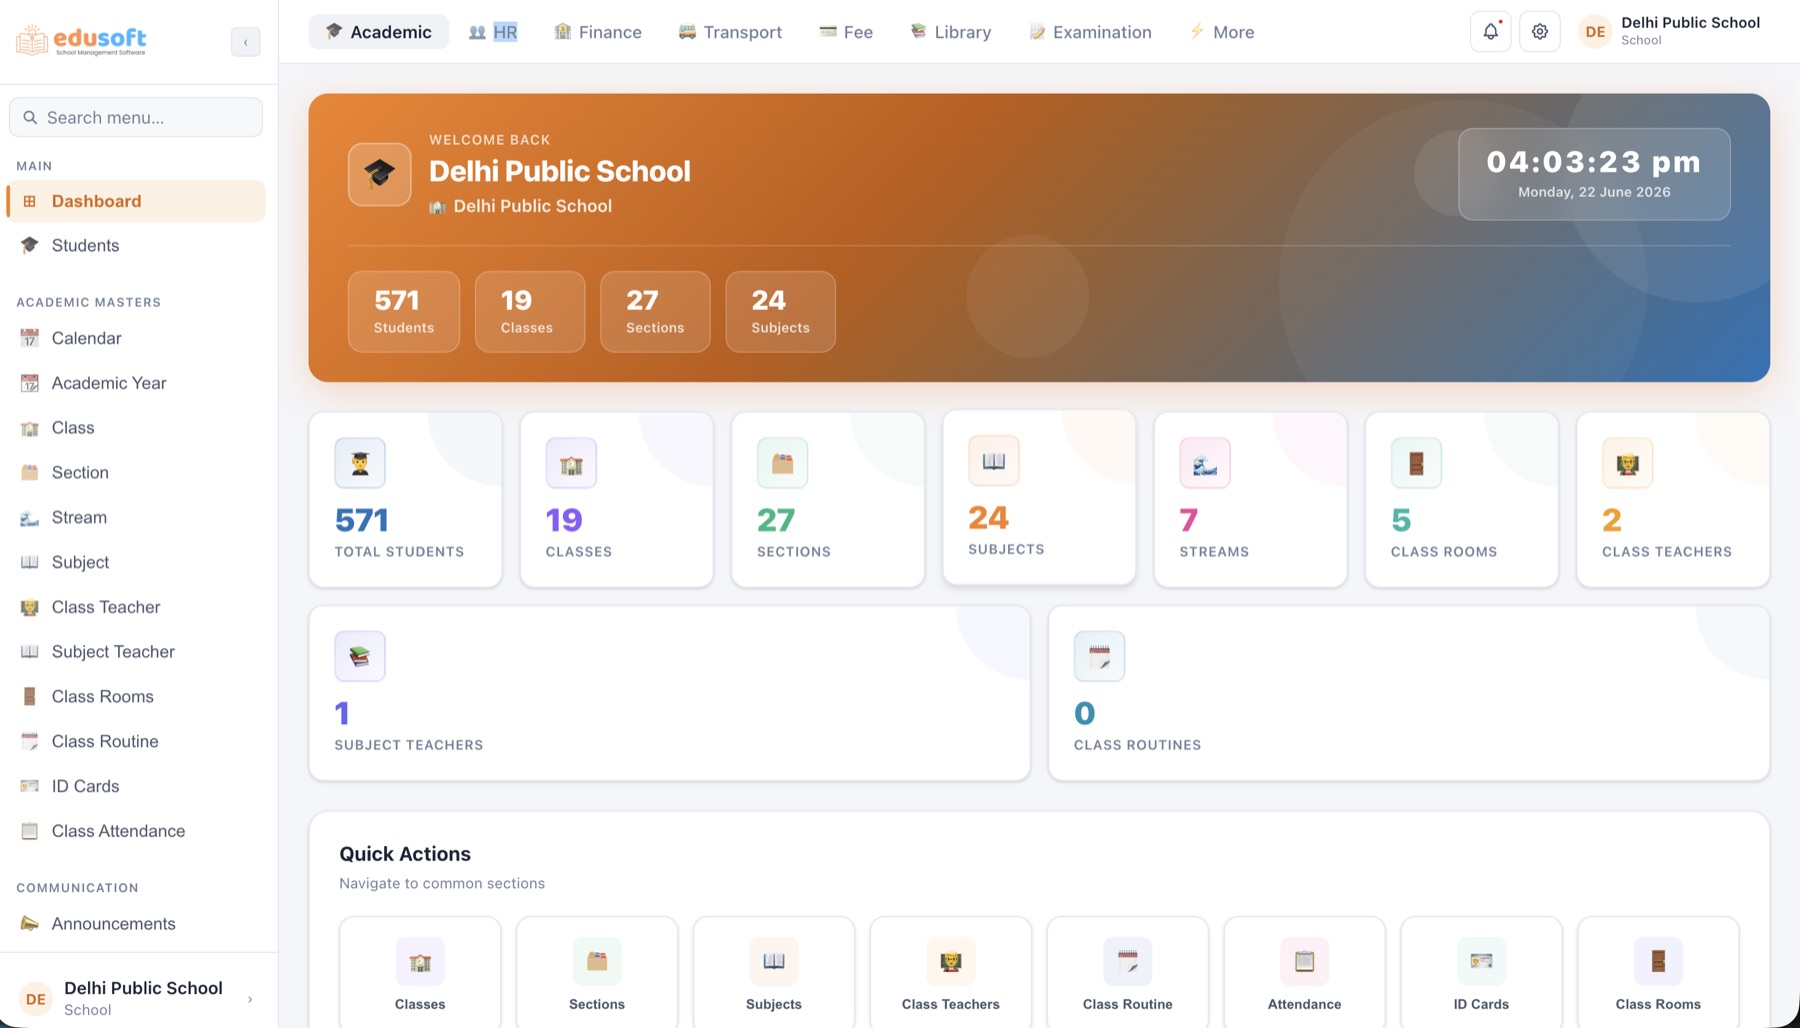Click the 27 Sections stat card
This screenshot has height=1028, width=1800.
point(828,499)
